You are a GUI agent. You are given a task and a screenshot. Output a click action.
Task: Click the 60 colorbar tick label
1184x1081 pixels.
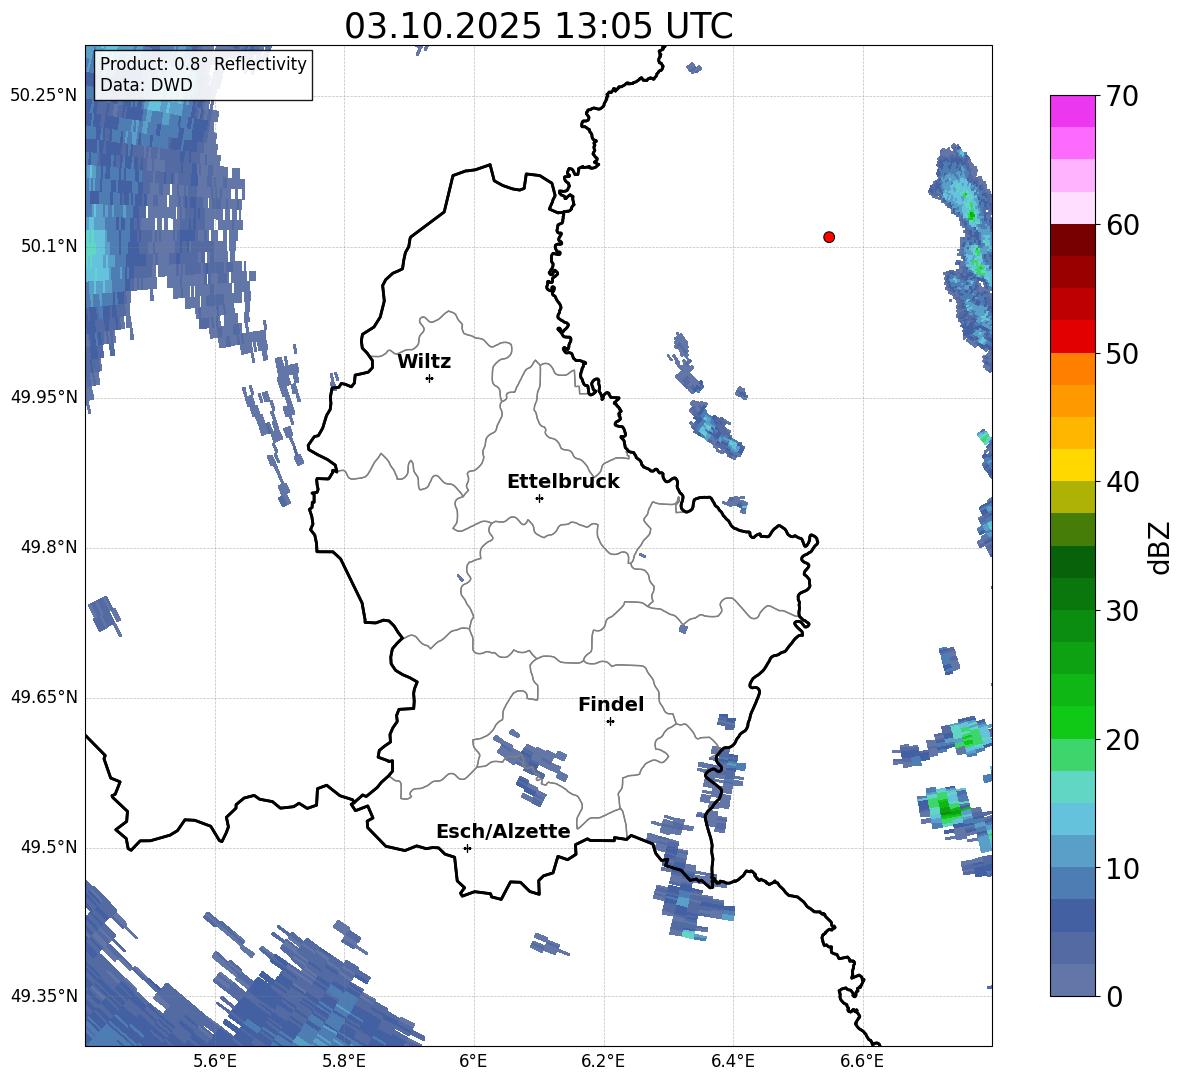(x=1122, y=225)
